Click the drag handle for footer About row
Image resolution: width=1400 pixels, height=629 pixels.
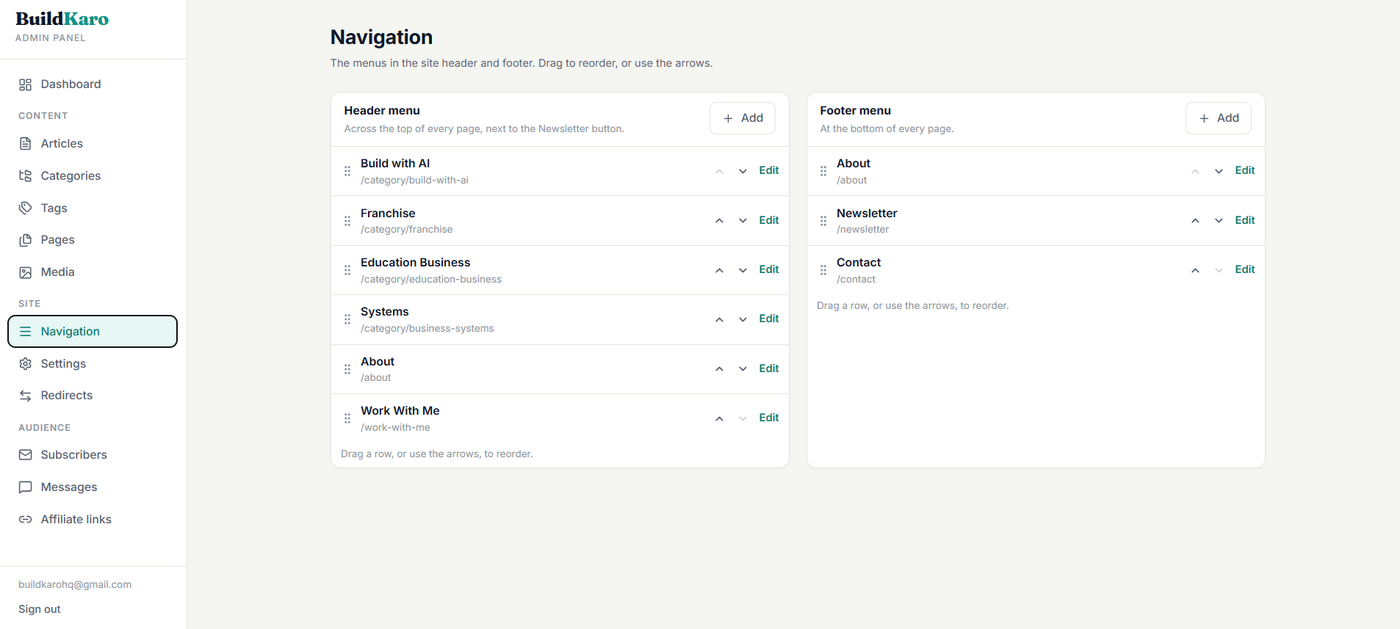coord(824,171)
